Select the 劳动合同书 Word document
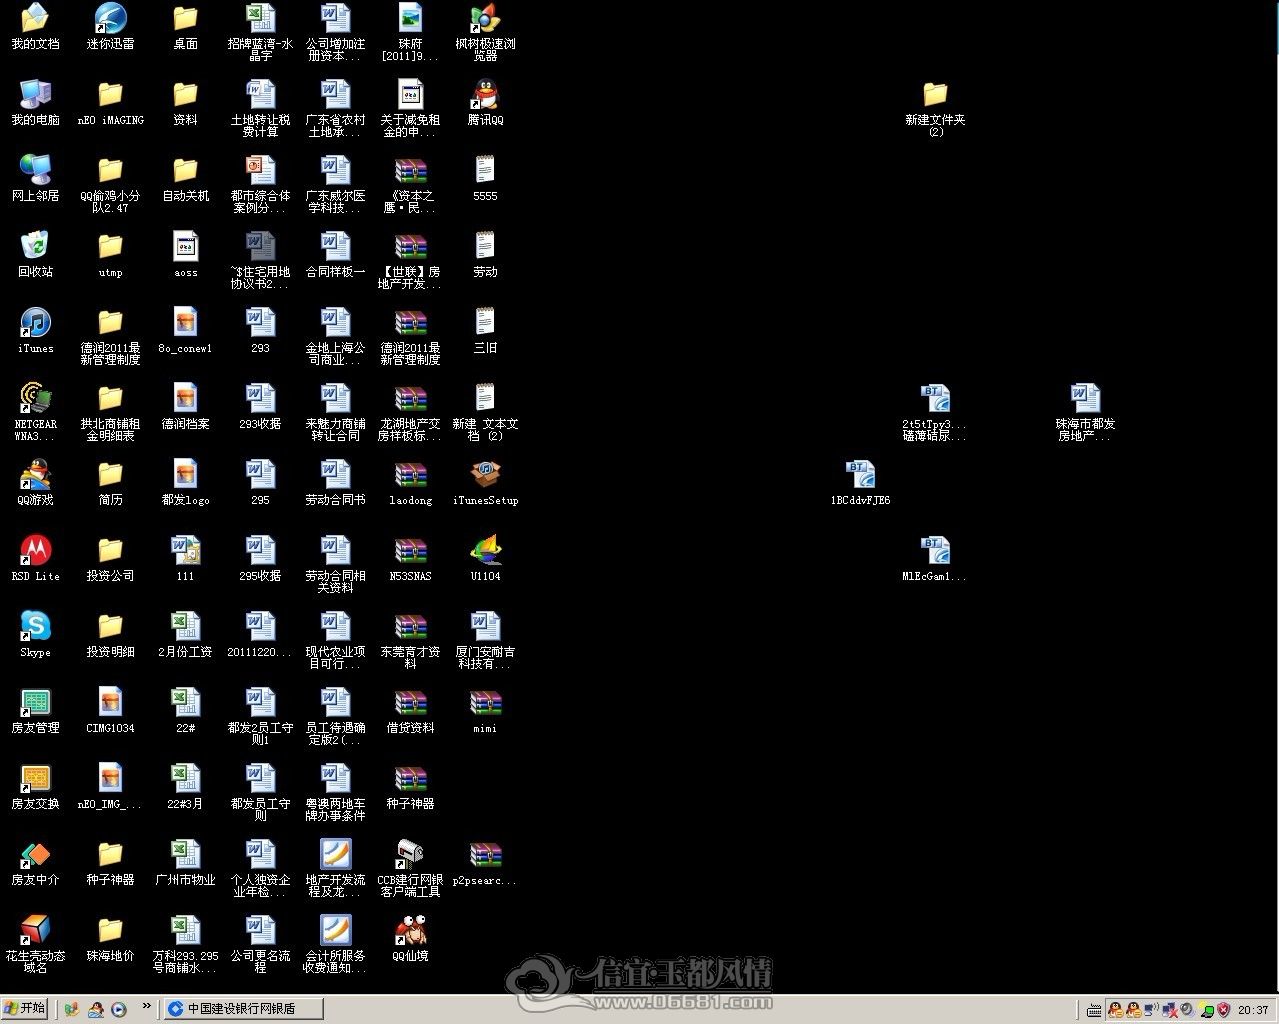This screenshot has height=1024, width=1279. [335, 482]
